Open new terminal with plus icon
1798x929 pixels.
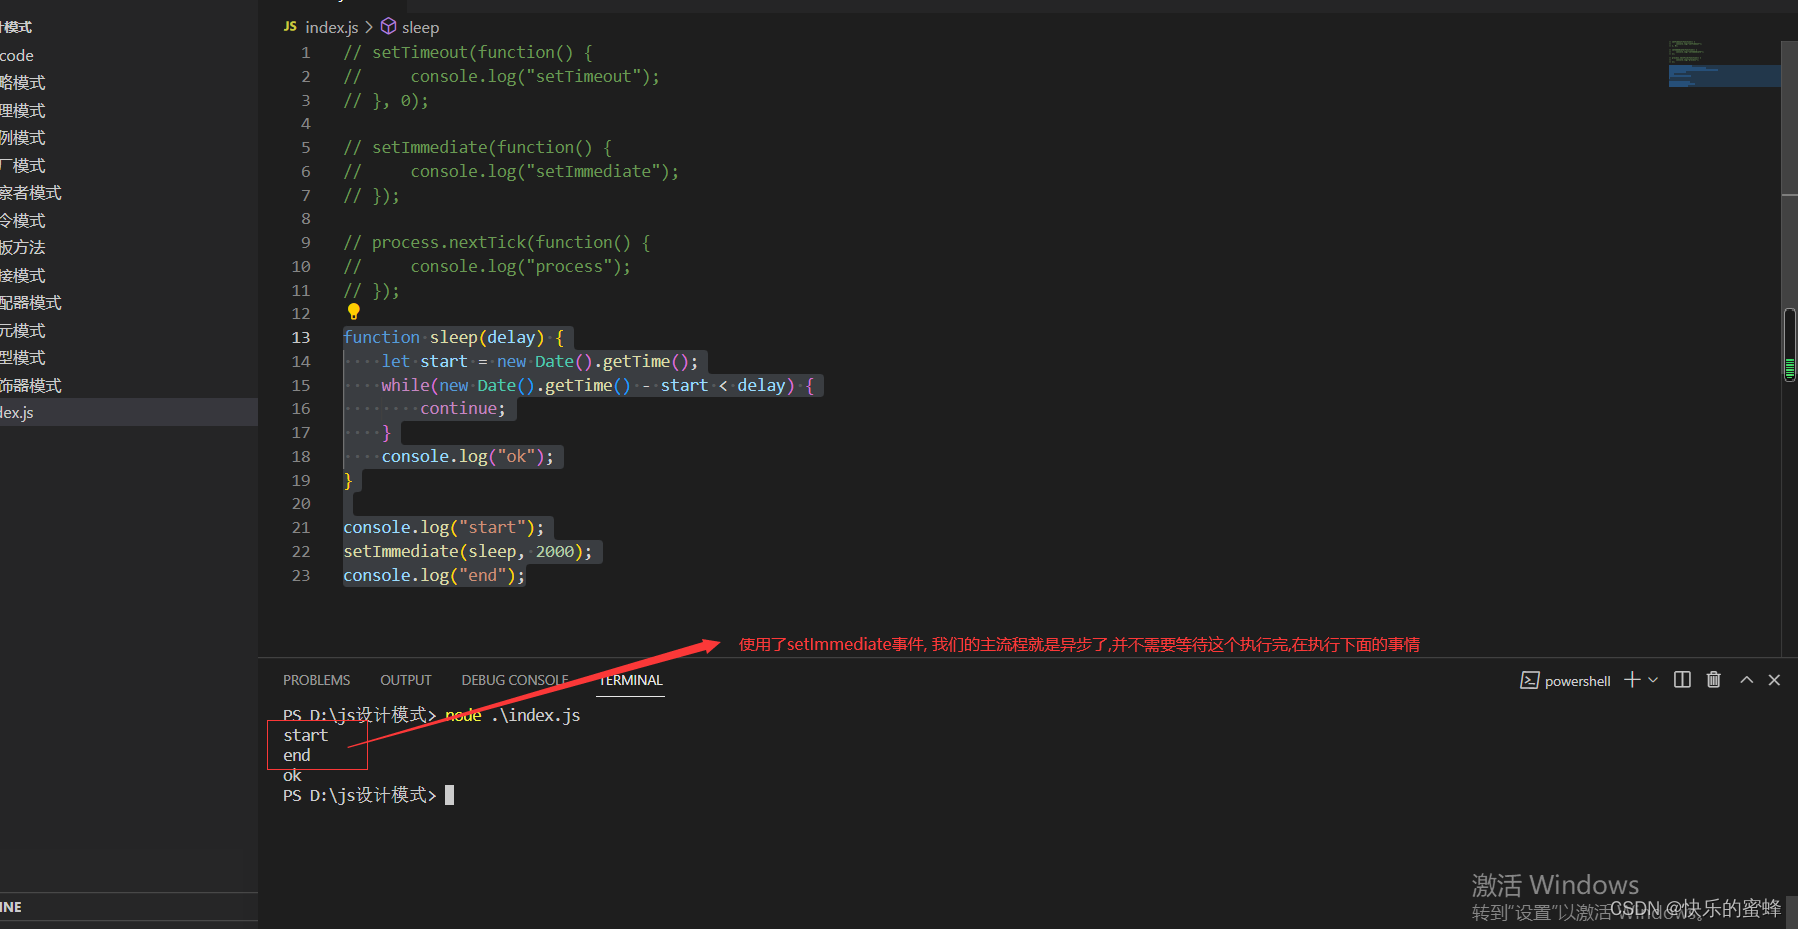[x=1632, y=680]
